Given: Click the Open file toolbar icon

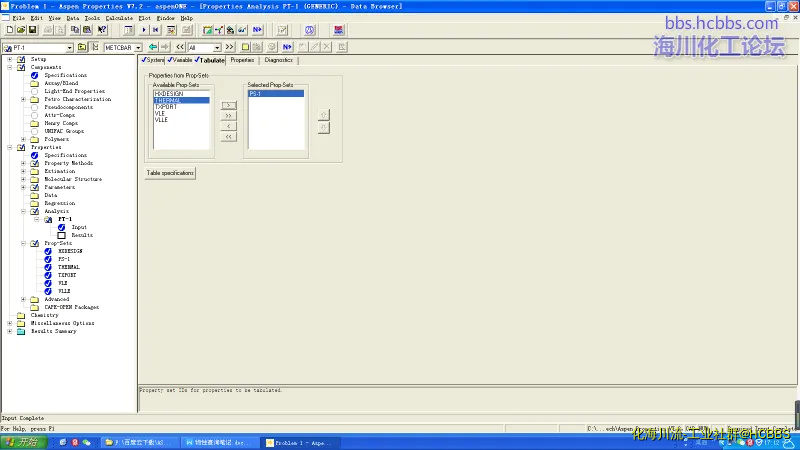Looking at the screenshot, I should coord(21,30).
